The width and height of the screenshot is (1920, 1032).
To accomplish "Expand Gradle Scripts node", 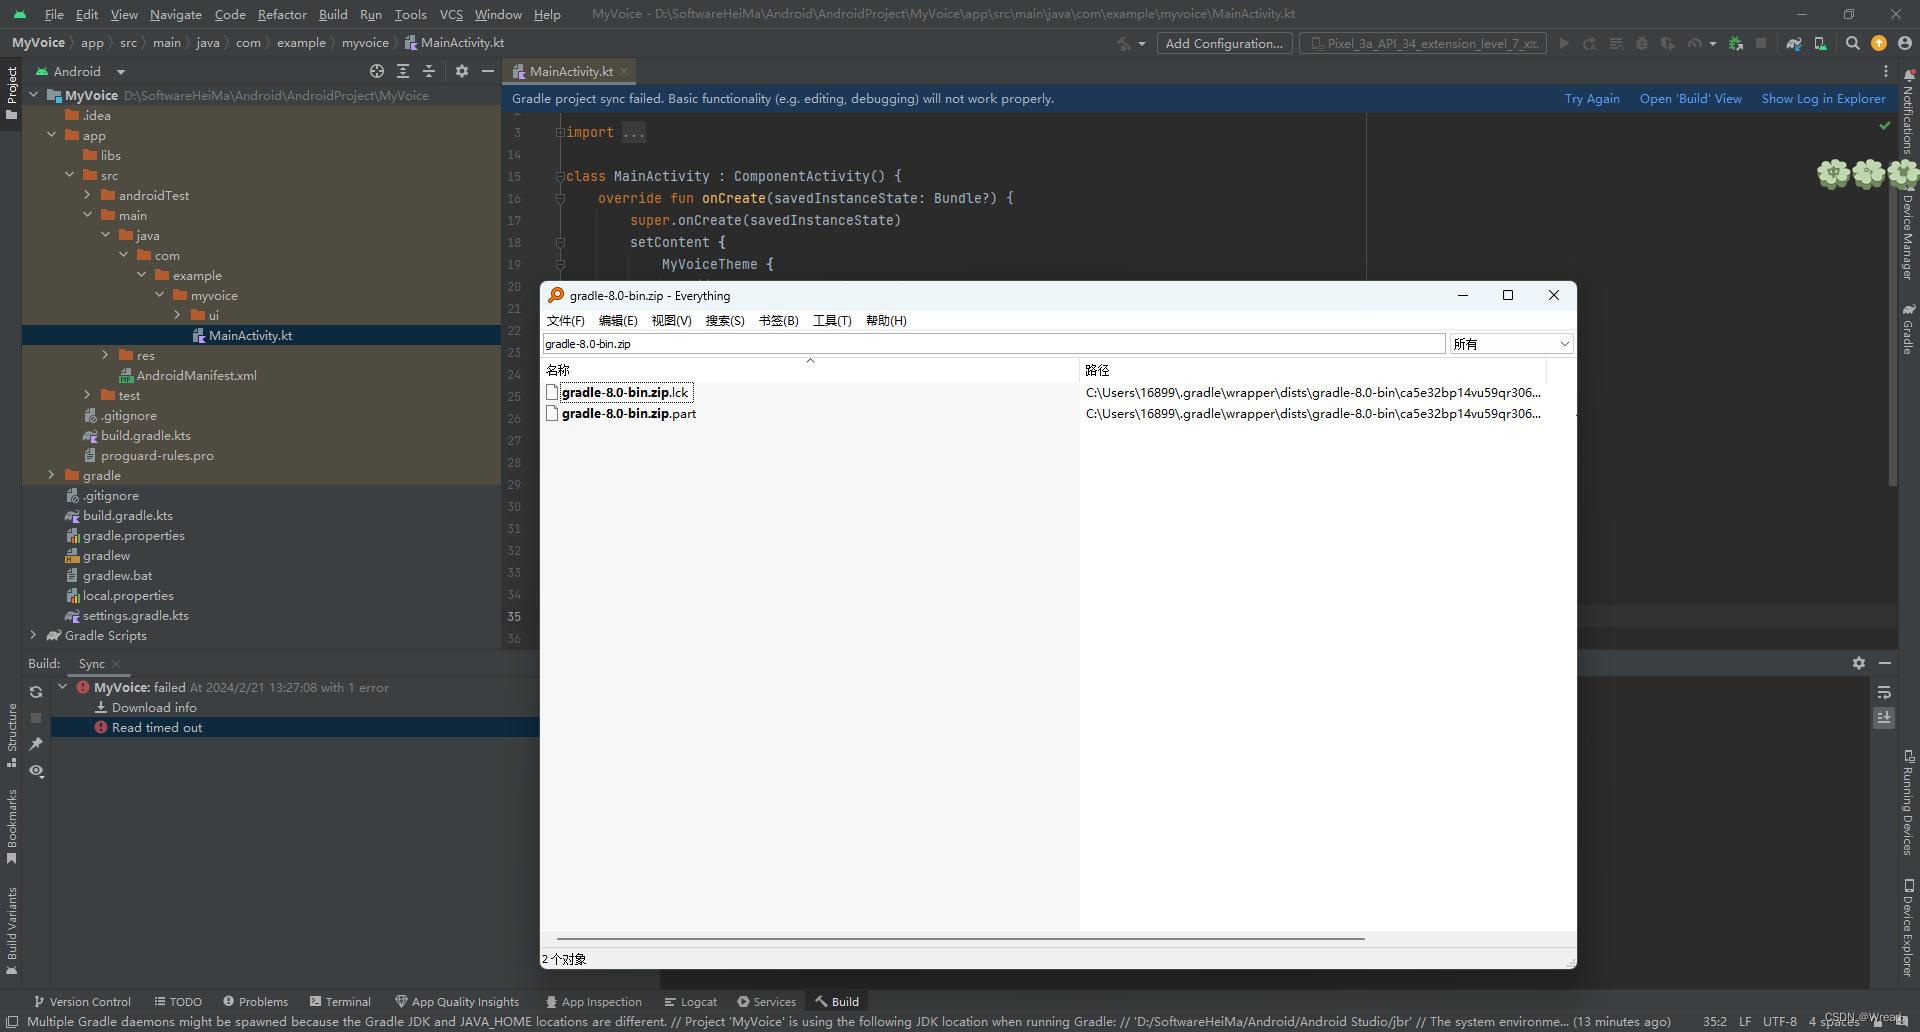I will tap(33, 635).
